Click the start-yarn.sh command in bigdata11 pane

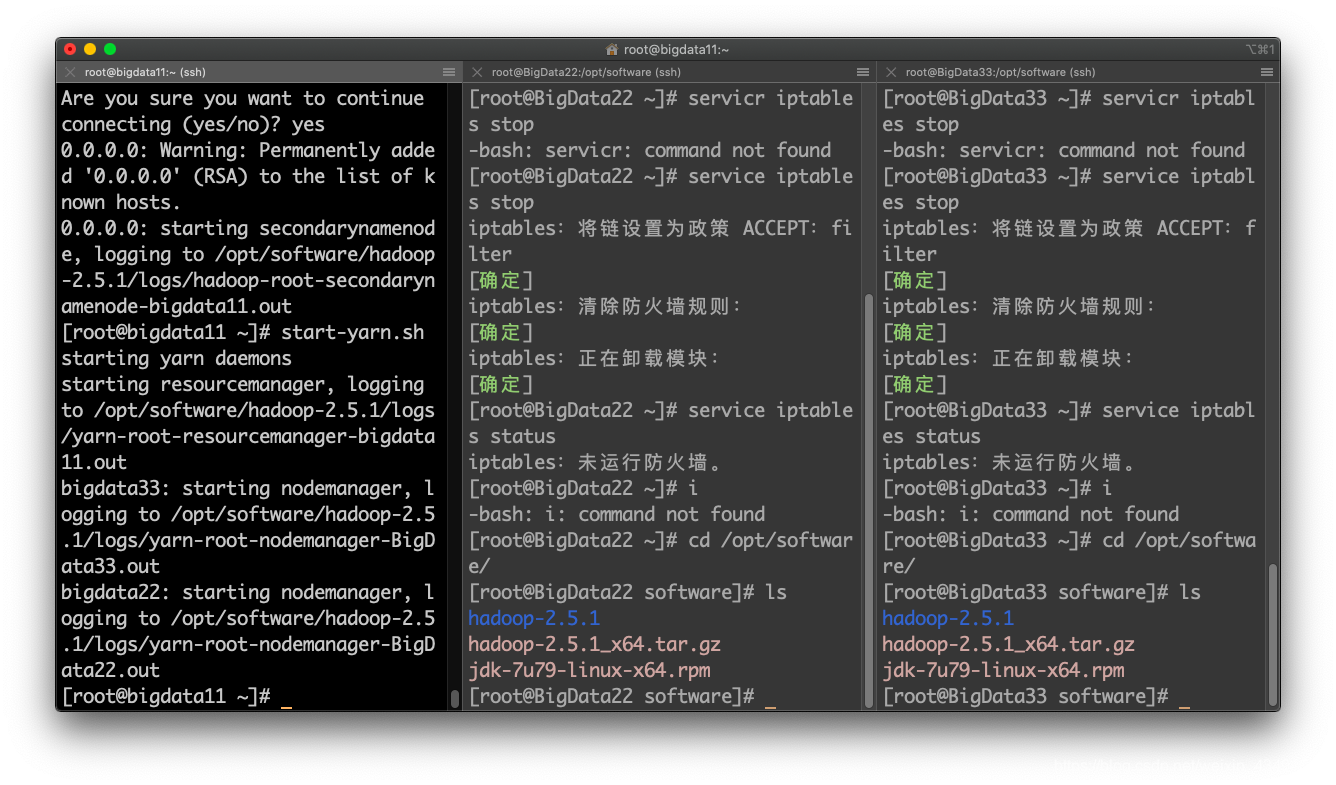tap(353, 332)
